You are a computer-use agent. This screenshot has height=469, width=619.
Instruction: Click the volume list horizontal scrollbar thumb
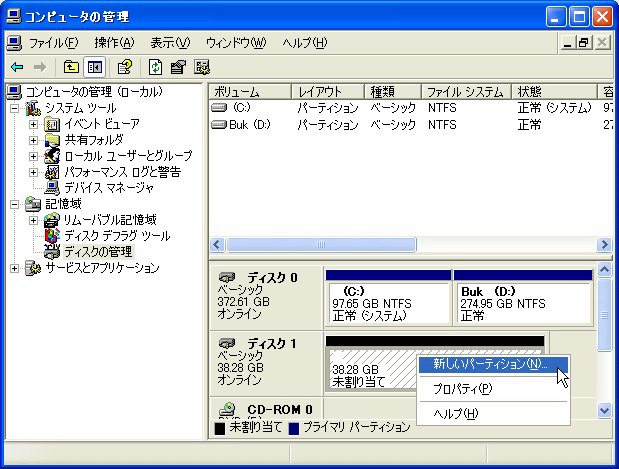click(x=320, y=245)
